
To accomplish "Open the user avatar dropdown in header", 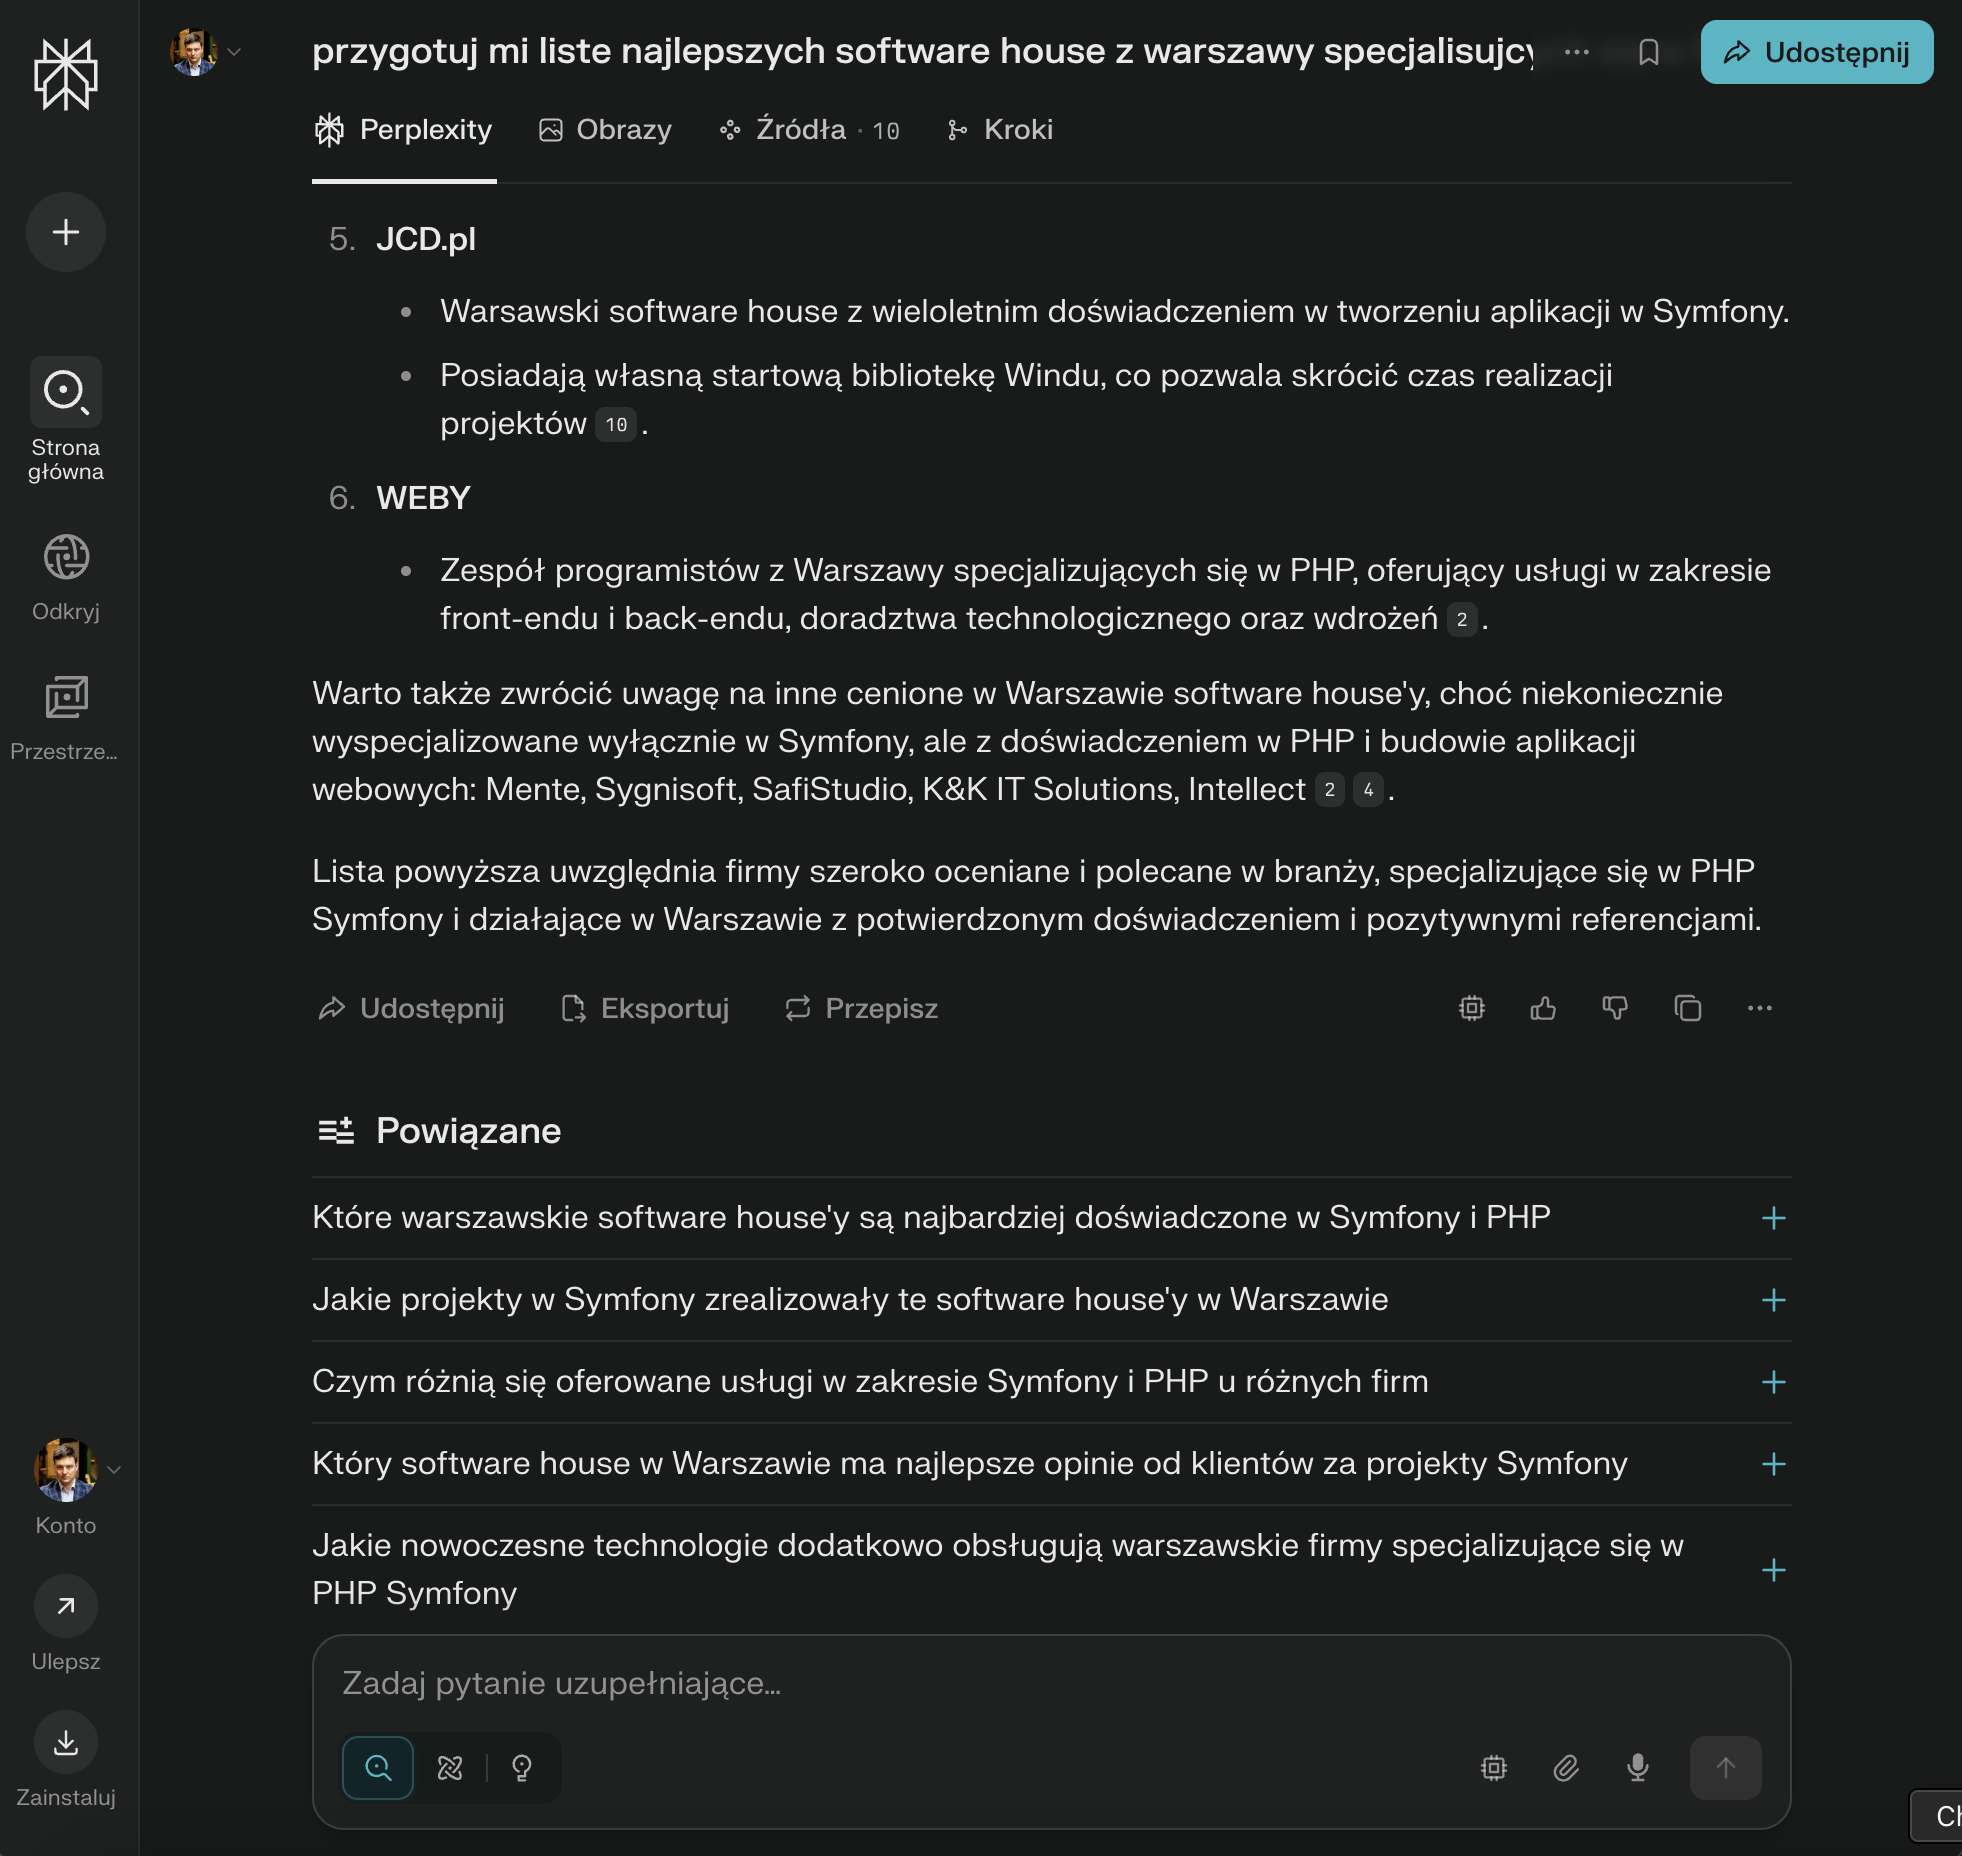I will click(x=205, y=52).
